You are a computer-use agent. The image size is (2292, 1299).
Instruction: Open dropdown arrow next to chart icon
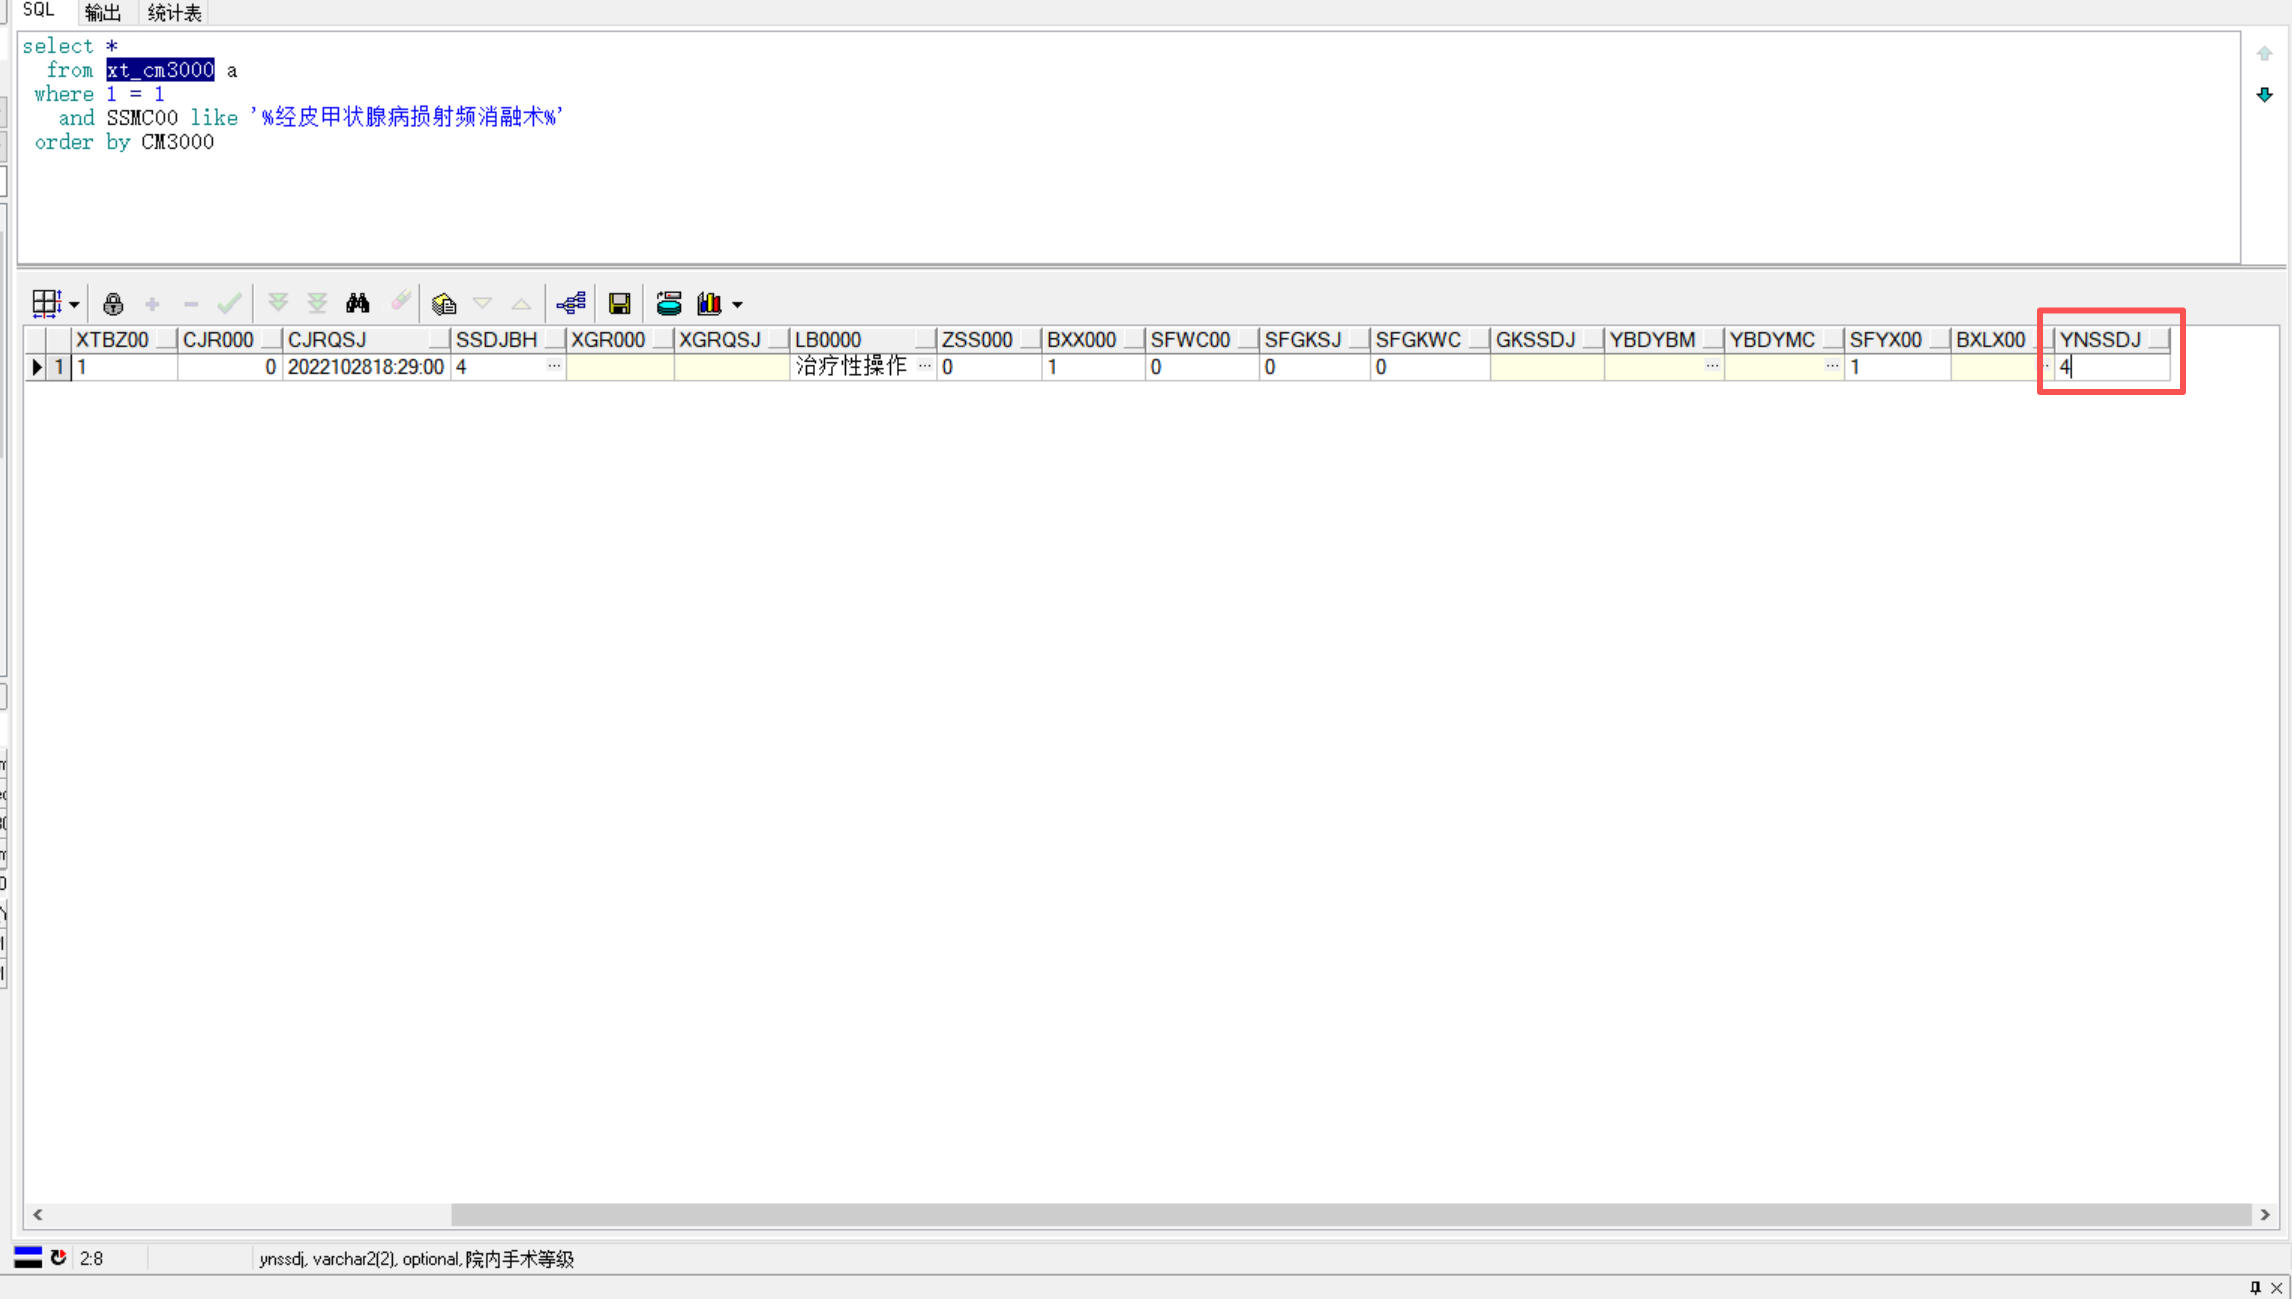coord(738,305)
